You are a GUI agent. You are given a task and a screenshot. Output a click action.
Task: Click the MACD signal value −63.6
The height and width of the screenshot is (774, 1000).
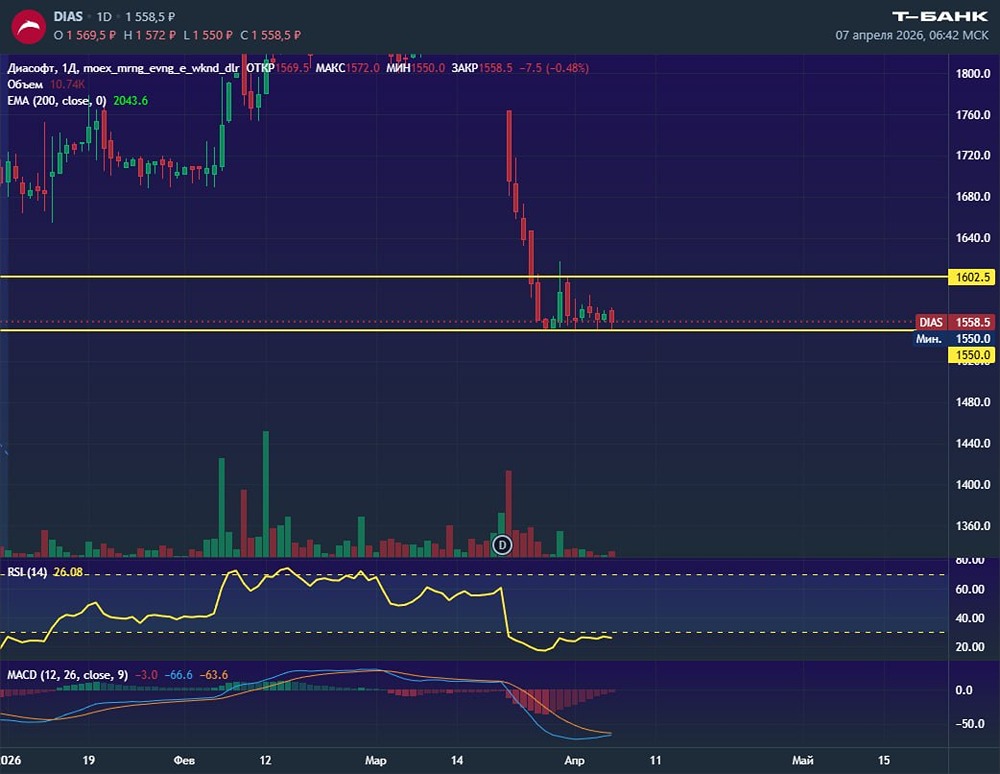click(x=214, y=675)
